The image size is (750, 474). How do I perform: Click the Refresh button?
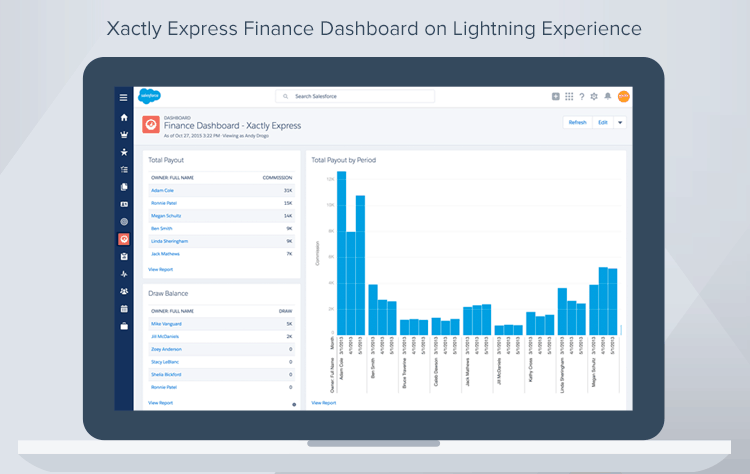pyautogui.click(x=577, y=122)
